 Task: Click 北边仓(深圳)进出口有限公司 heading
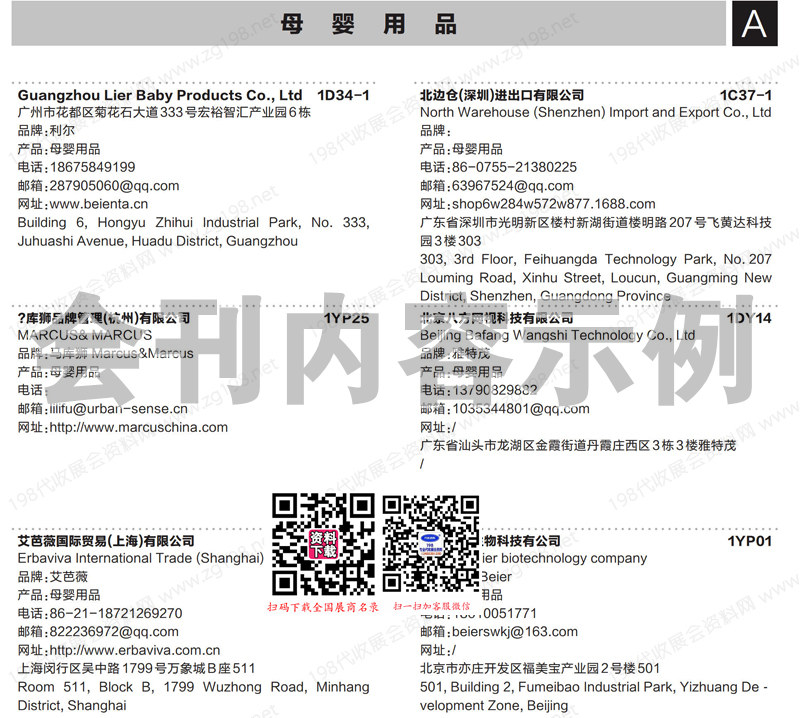point(502,95)
